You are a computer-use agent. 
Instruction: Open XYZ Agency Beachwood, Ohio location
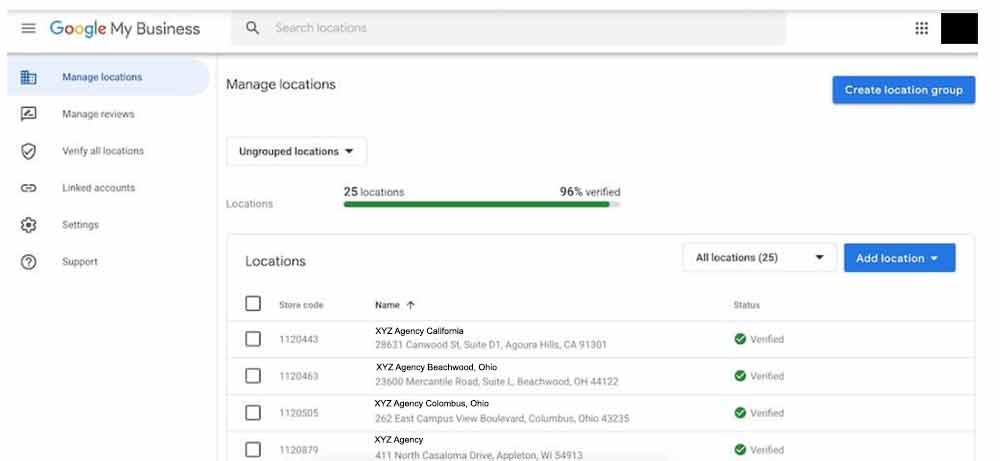pos(436,367)
